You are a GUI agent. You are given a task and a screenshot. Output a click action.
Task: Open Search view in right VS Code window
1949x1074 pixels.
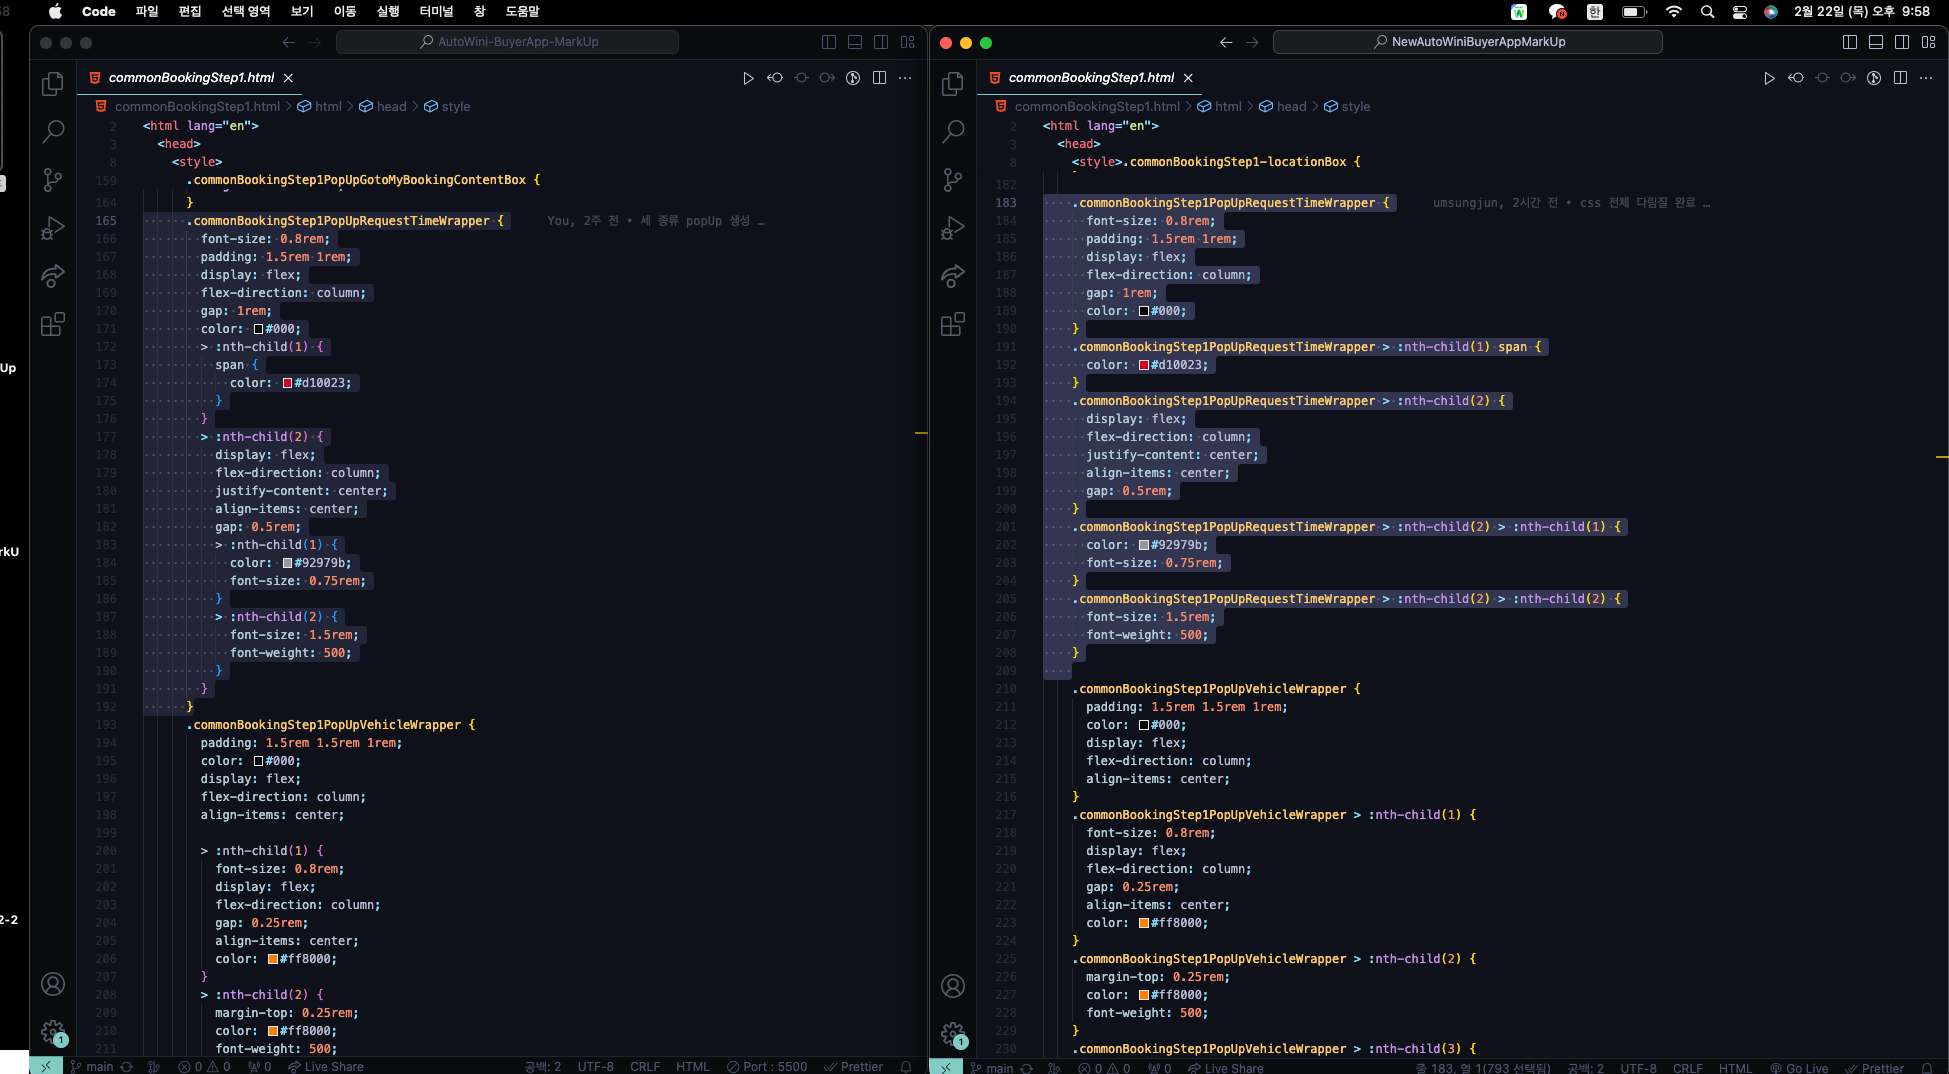pos(953,131)
